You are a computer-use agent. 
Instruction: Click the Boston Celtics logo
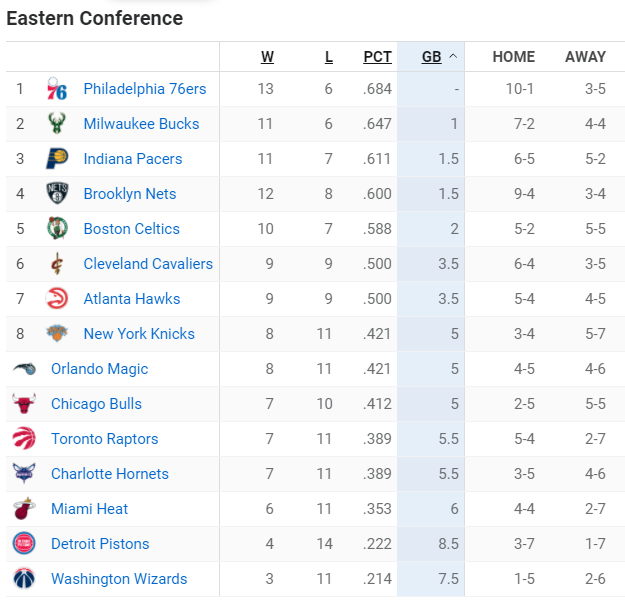(57, 228)
